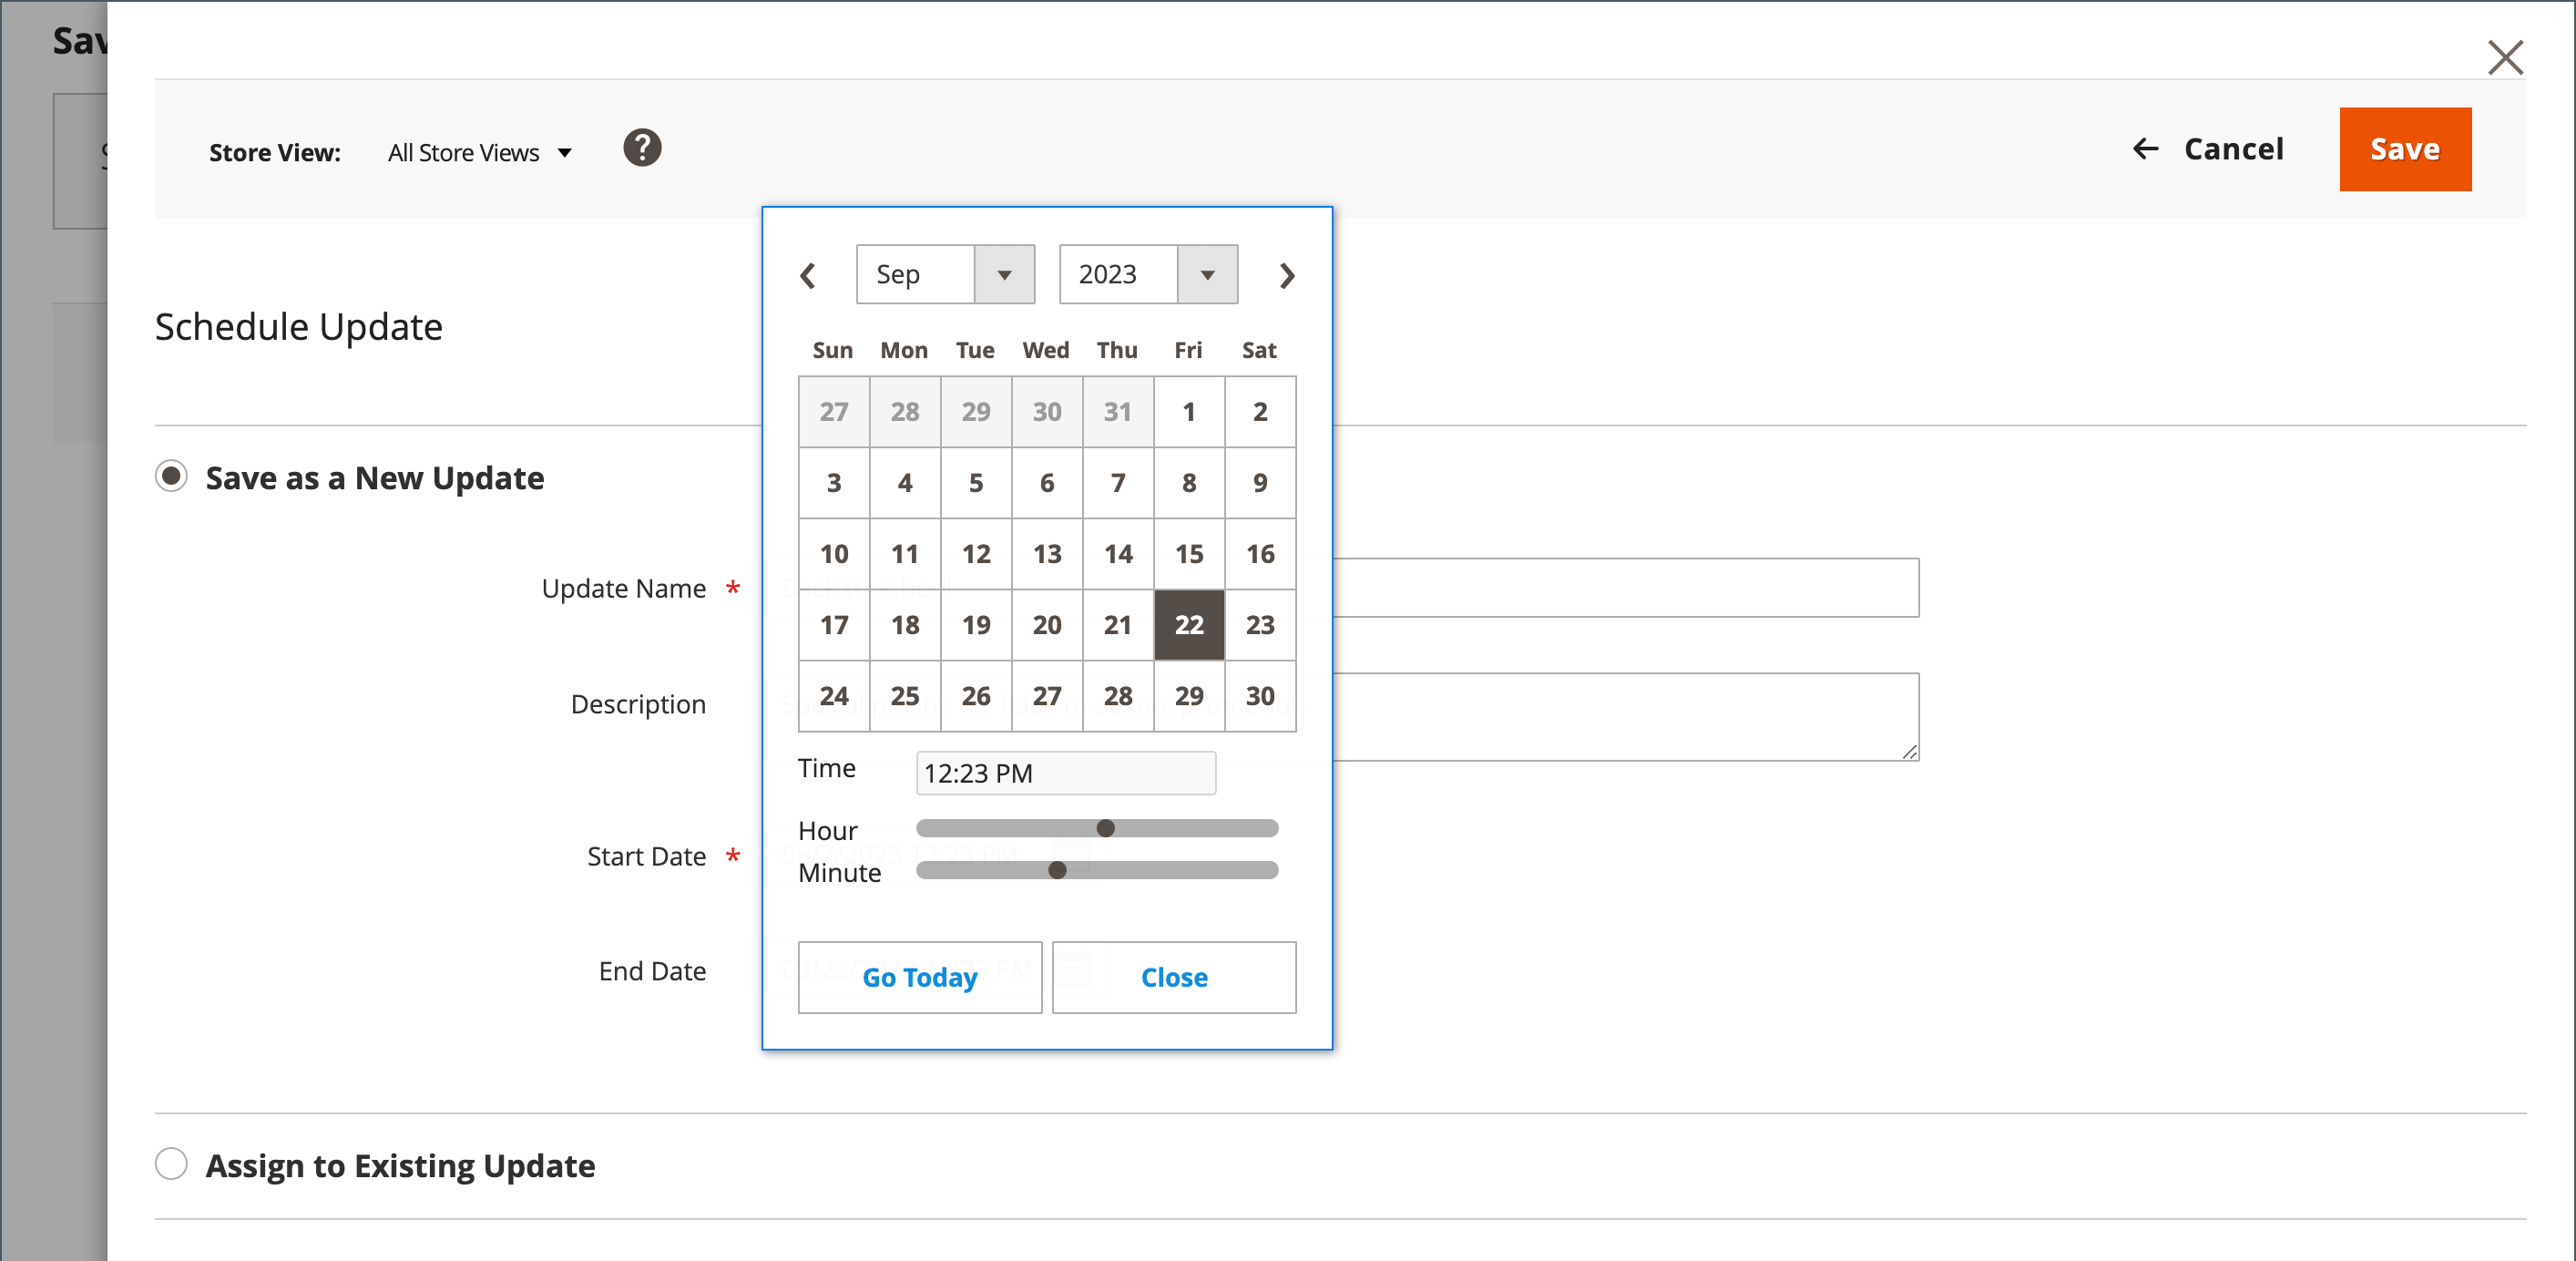Click the Cancel back arrow
This screenshot has height=1261, width=2576.
[2145, 149]
